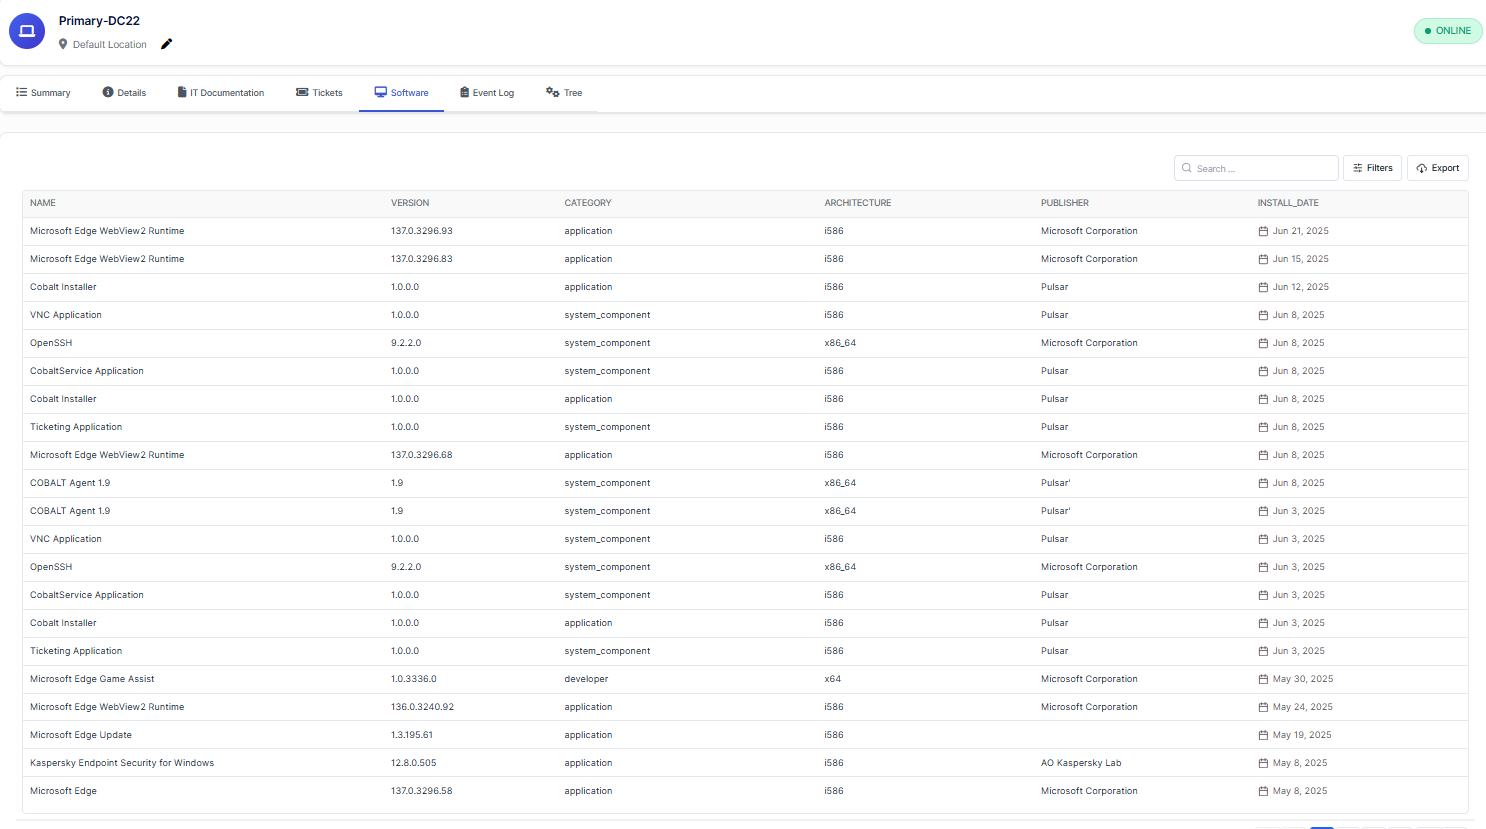
Task: Select the Software tab
Action: point(401,93)
